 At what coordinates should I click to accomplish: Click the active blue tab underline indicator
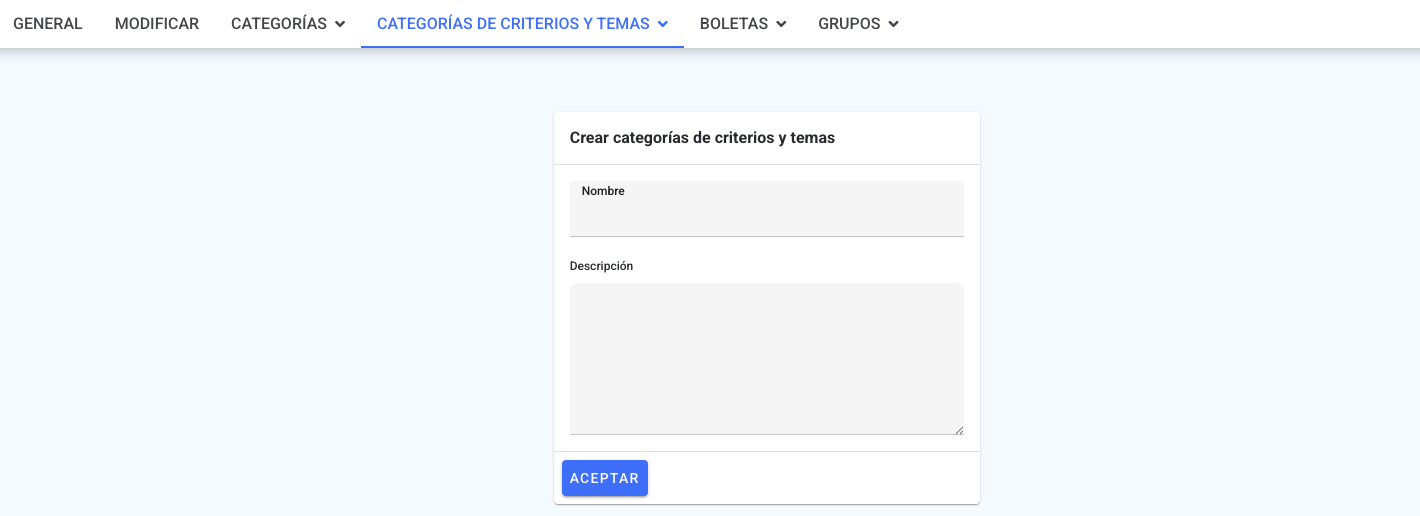point(522,47)
